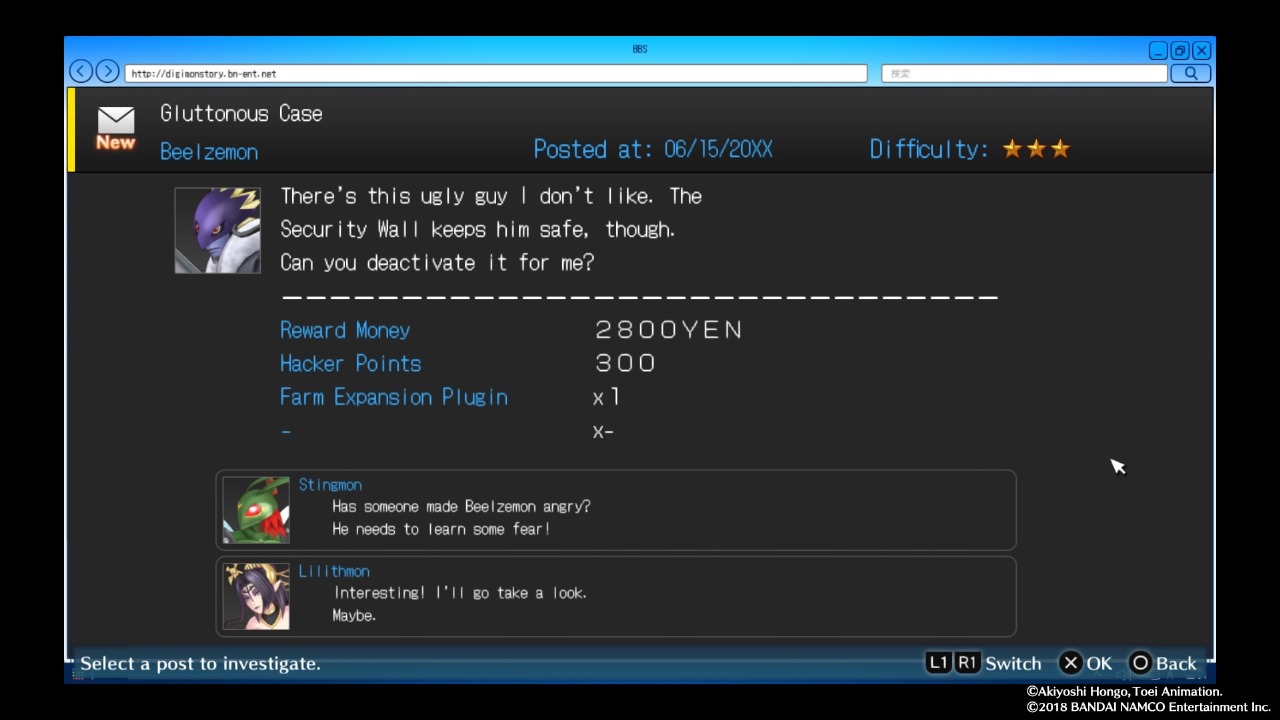Click the Lilithmon commenter name
Image resolution: width=1280 pixels, height=720 pixels.
334,570
